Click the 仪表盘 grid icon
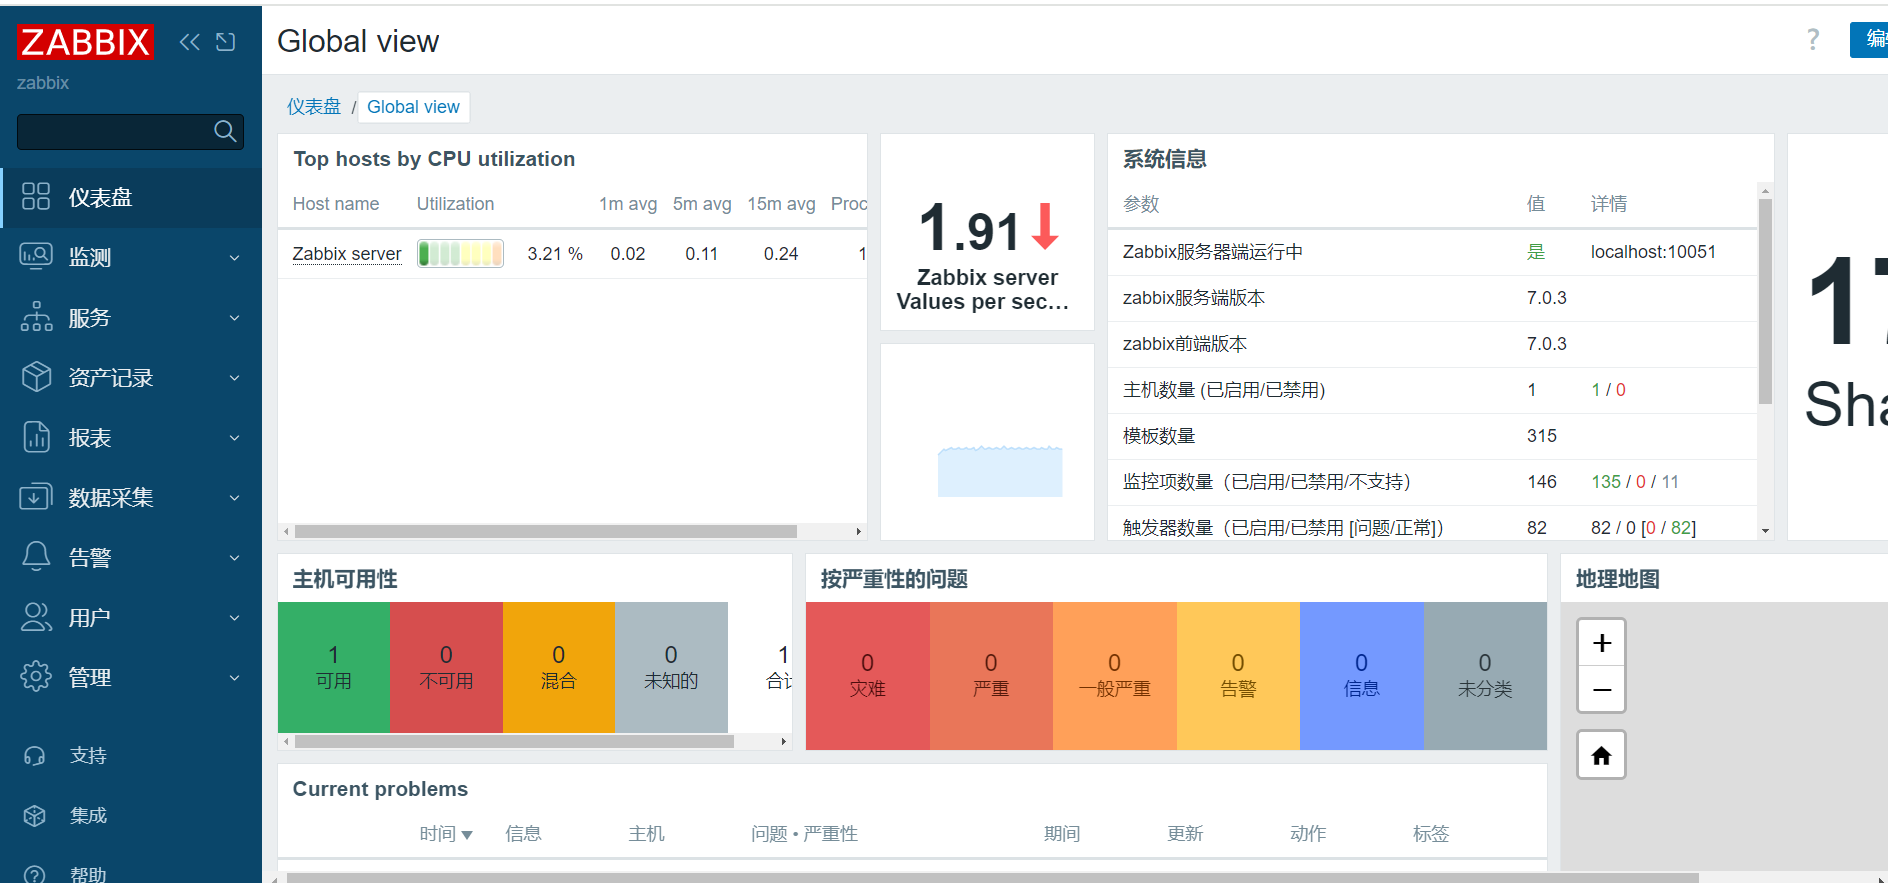Screen dimensions: 1888x883 coord(36,196)
